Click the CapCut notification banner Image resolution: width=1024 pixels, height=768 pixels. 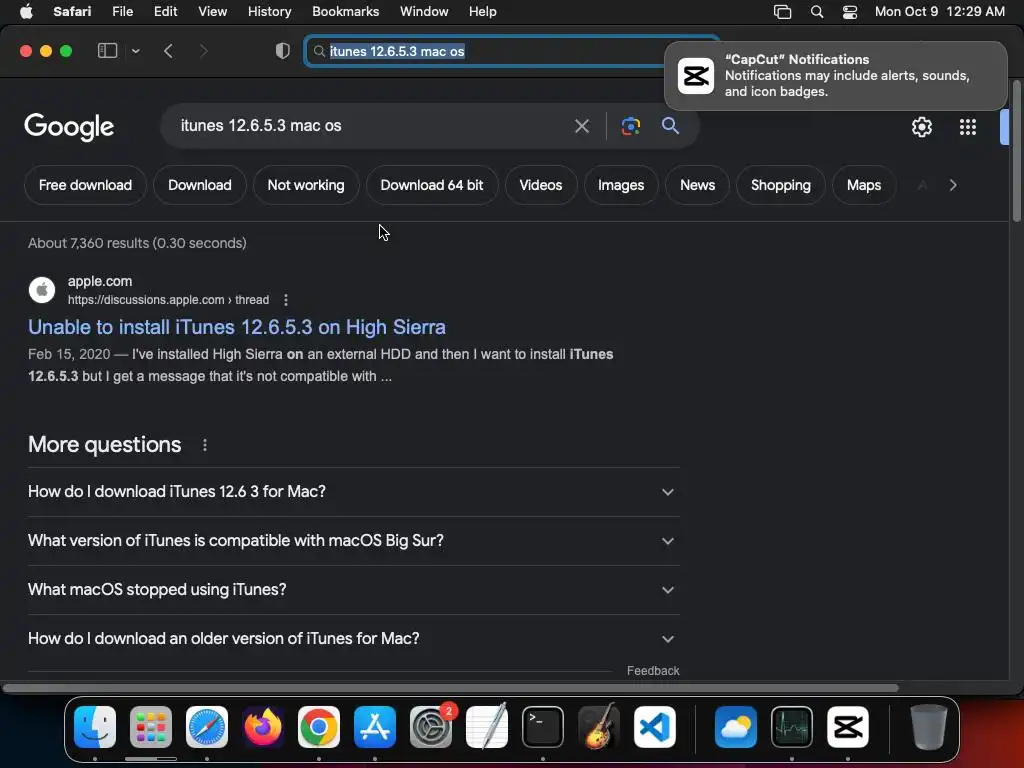point(835,76)
